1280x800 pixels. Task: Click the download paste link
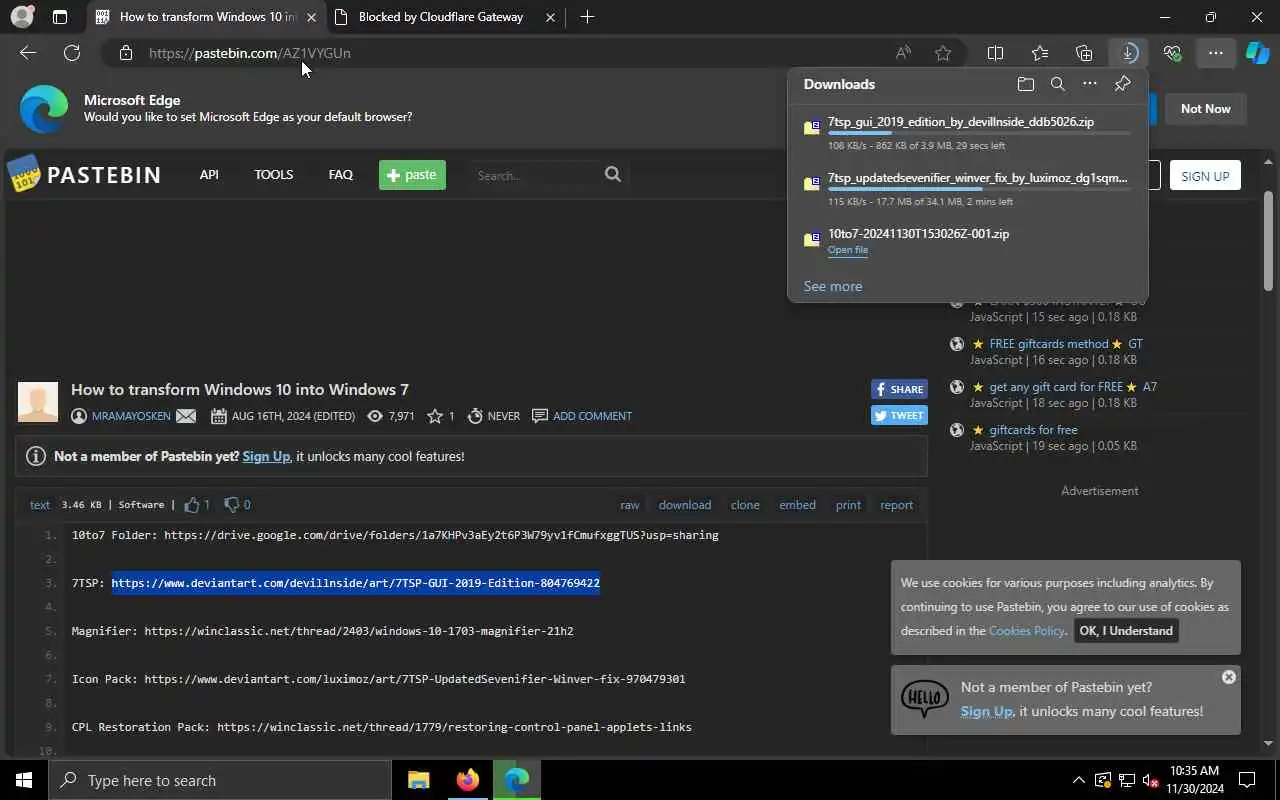click(685, 505)
